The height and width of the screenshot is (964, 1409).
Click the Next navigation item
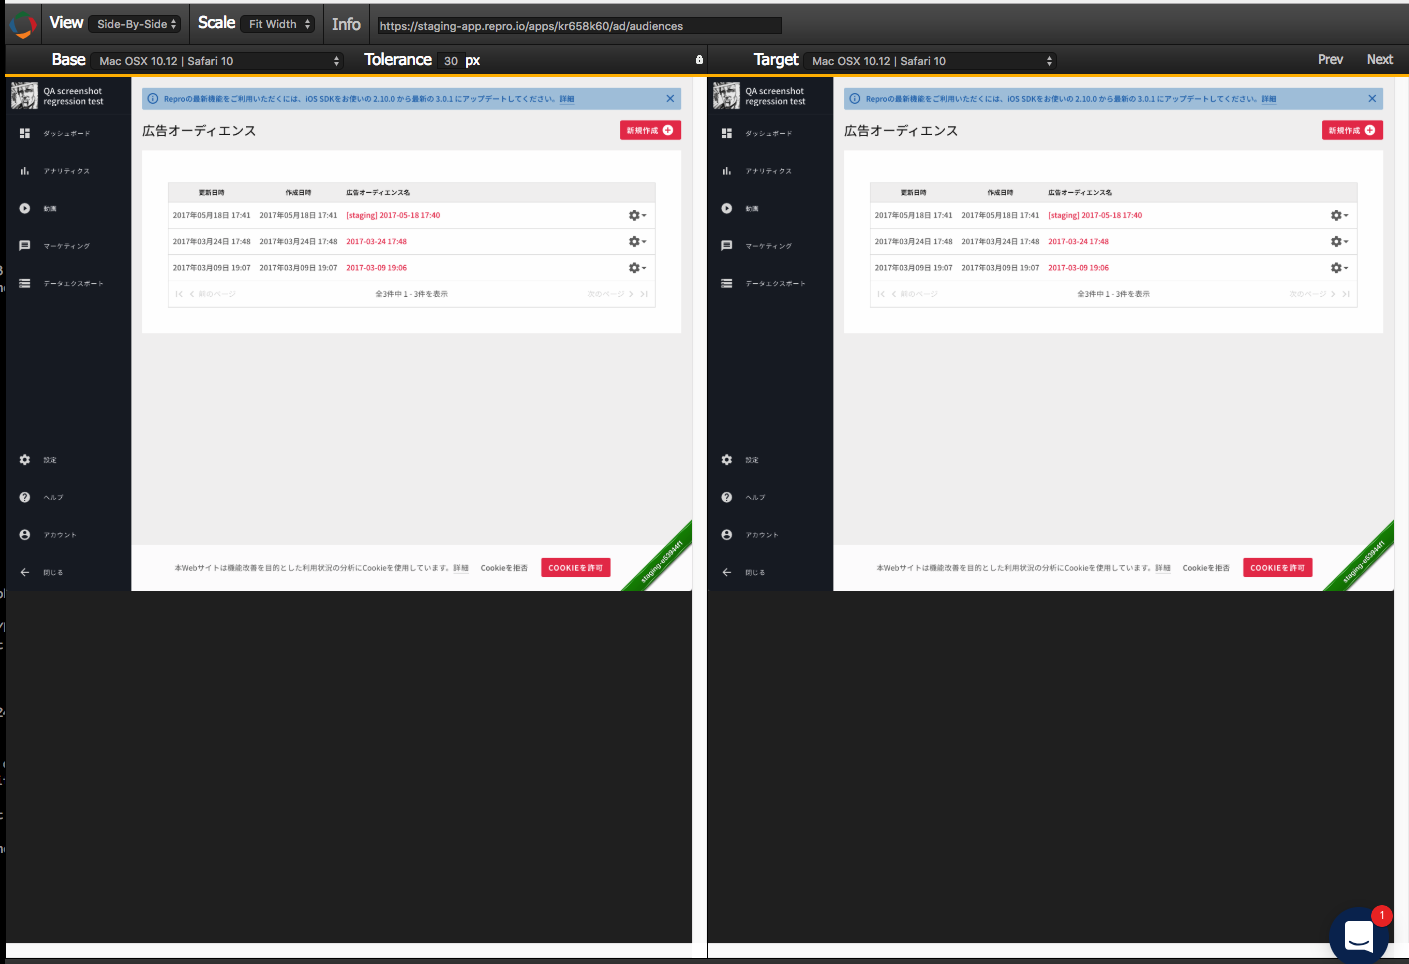click(x=1380, y=60)
